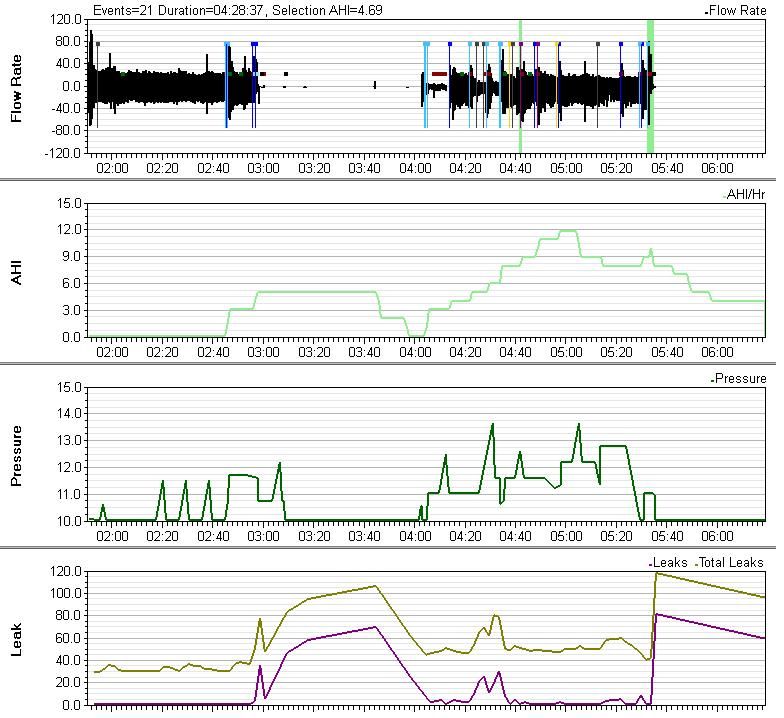The height and width of the screenshot is (718, 784).
Task: Click the AHI peak near 05:00
Action: click(568, 231)
